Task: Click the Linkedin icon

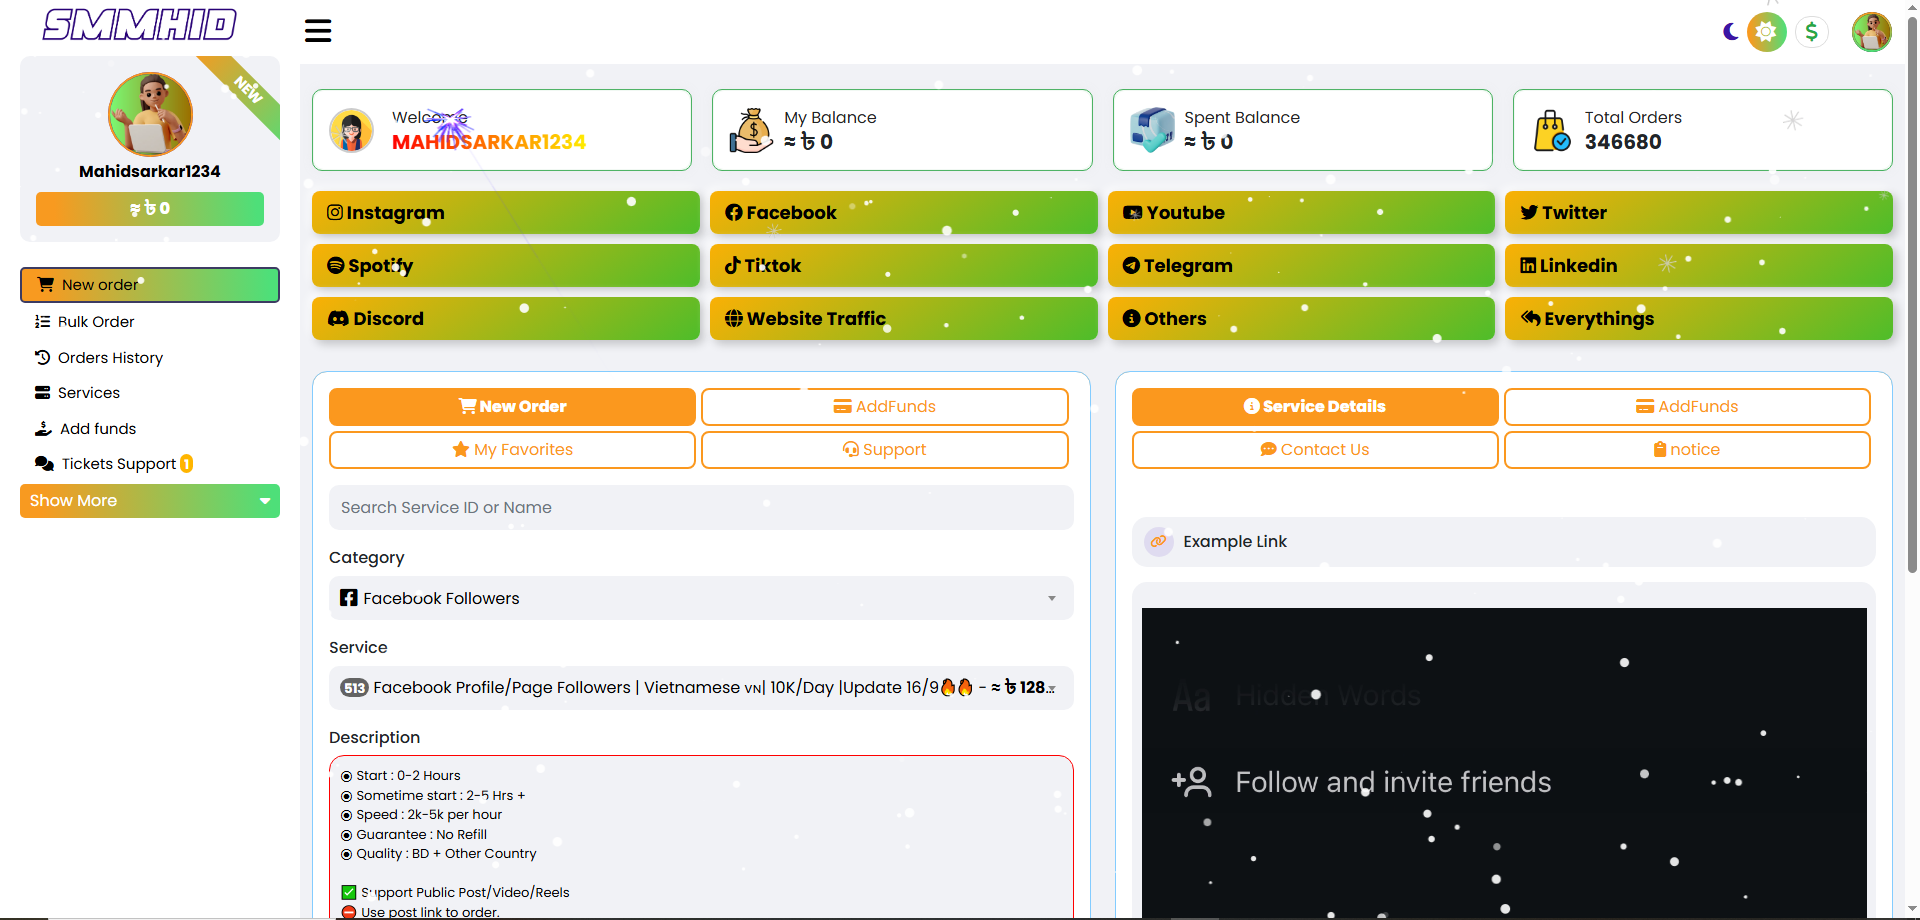Action: pyautogui.click(x=1528, y=266)
